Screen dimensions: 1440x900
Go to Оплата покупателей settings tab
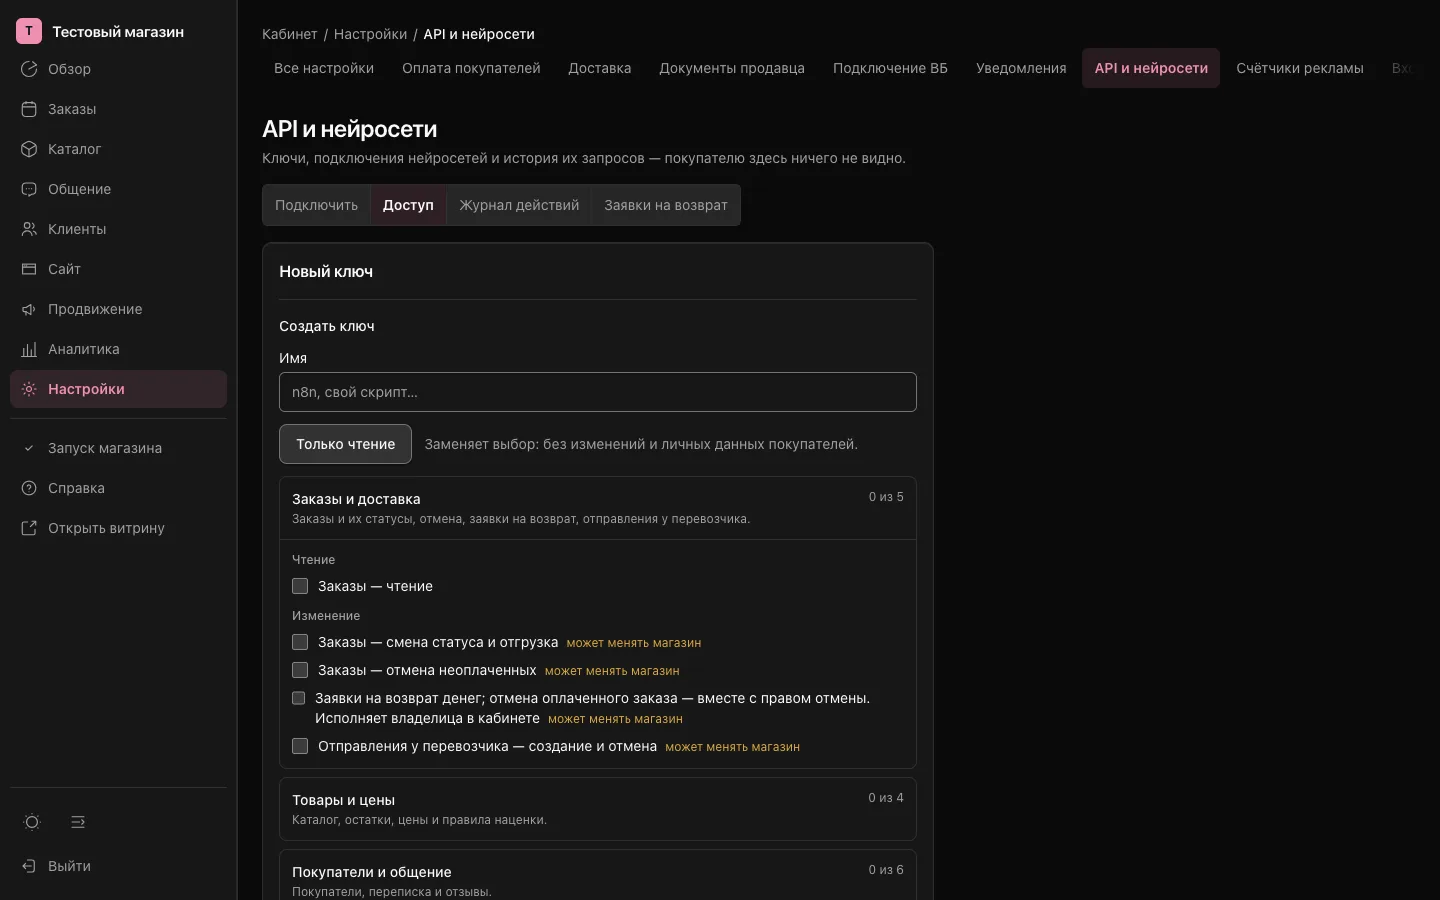pos(471,68)
